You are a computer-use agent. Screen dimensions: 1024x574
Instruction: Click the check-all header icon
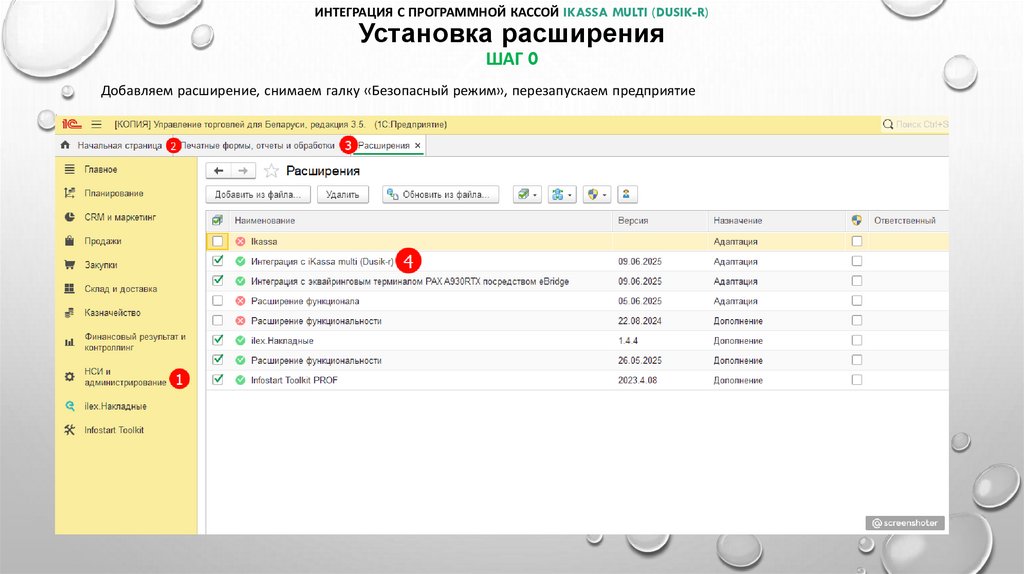(x=217, y=220)
